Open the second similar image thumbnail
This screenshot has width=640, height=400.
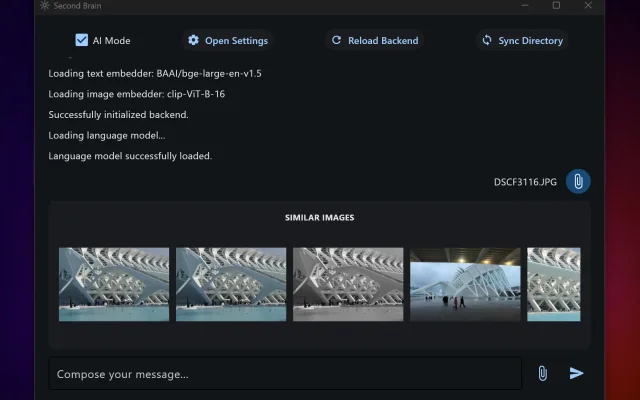(231, 284)
